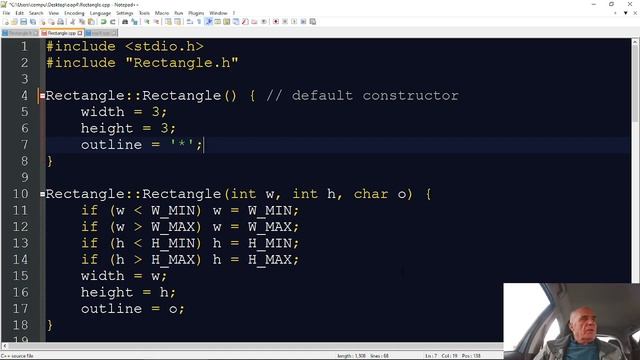Open the Run menu
Image resolution: width=640 pixels, height=360 pixels.
point(178,13)
